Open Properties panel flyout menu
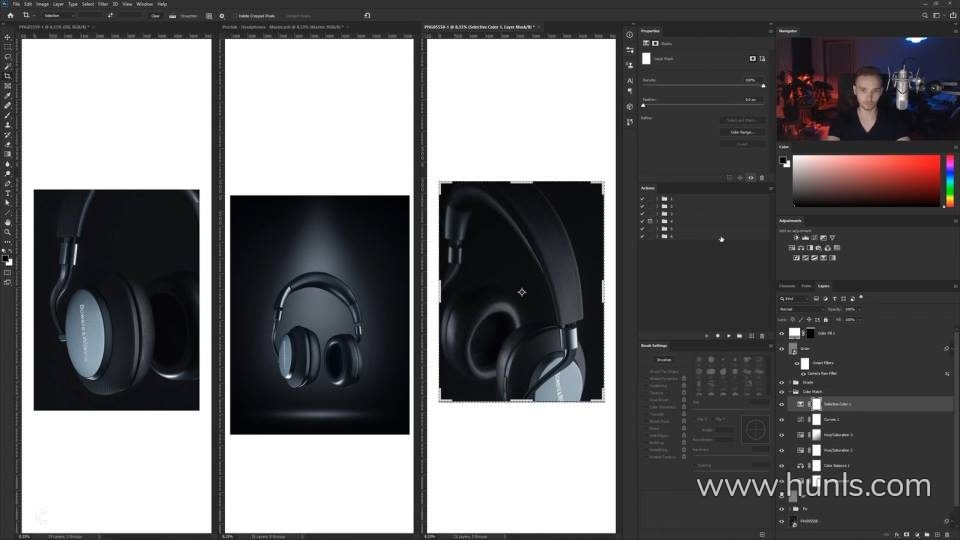Viewport: 960px width, 540px height. pyautogui.click(x=770, y=31)
